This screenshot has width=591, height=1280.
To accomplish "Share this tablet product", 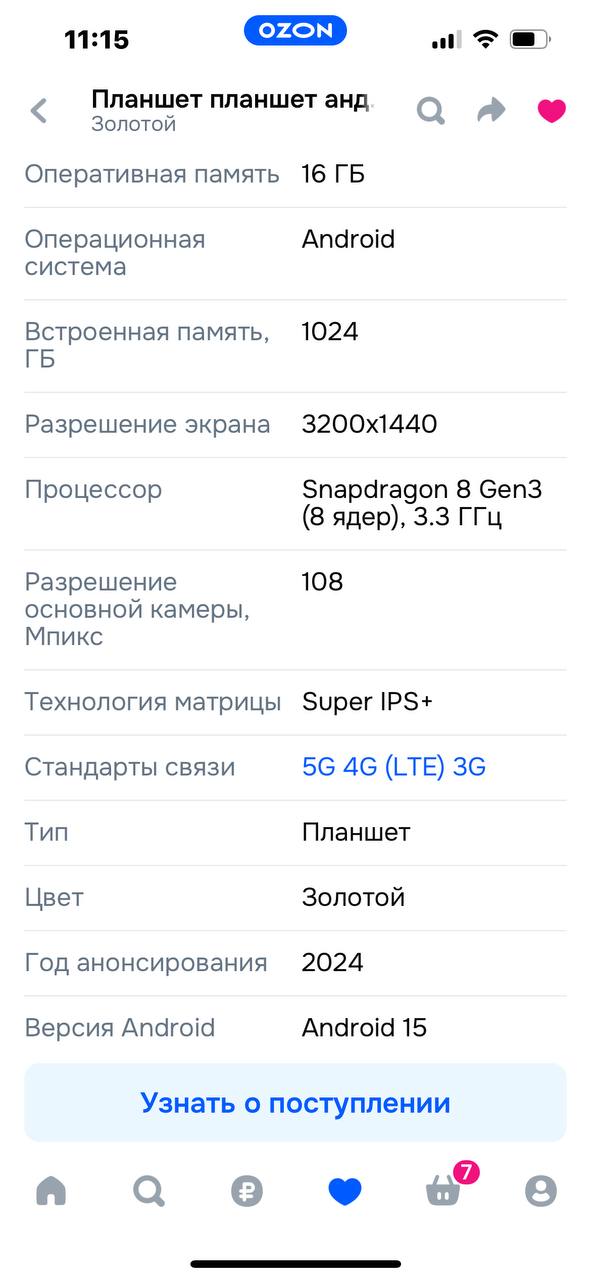I will tap(491, 111).
